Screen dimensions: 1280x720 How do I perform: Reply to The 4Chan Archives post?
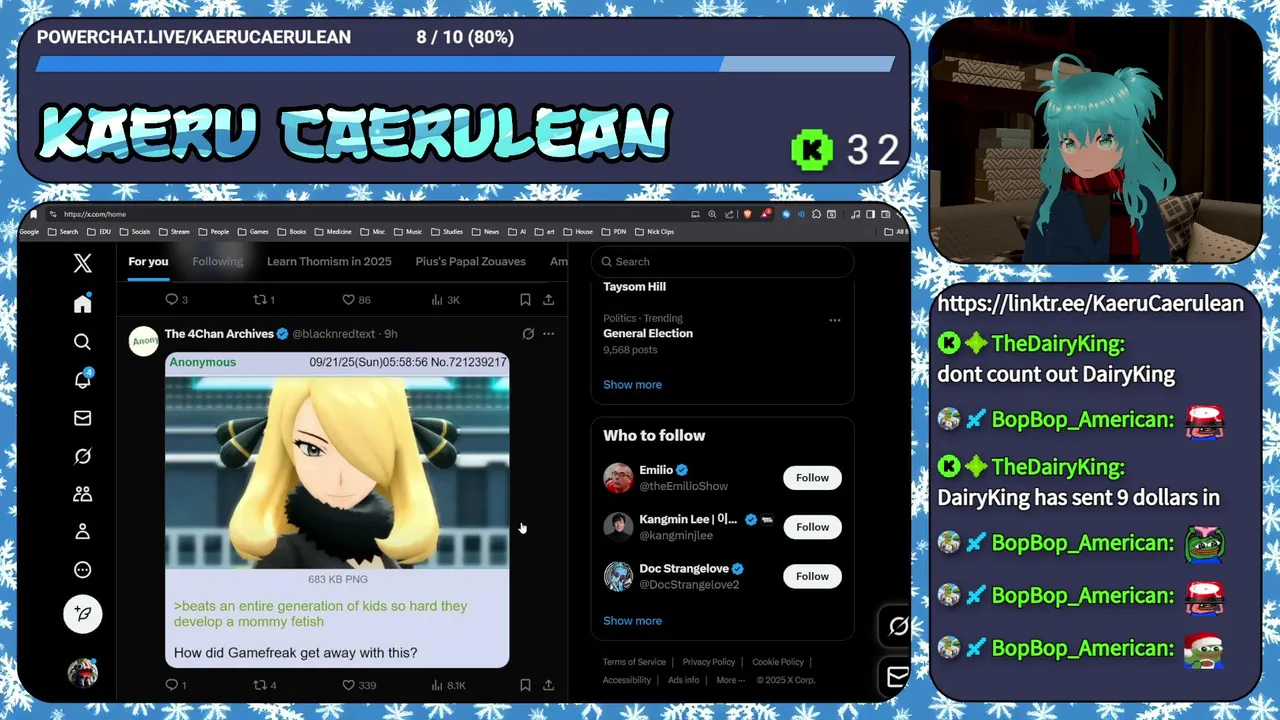coord(176,685)
